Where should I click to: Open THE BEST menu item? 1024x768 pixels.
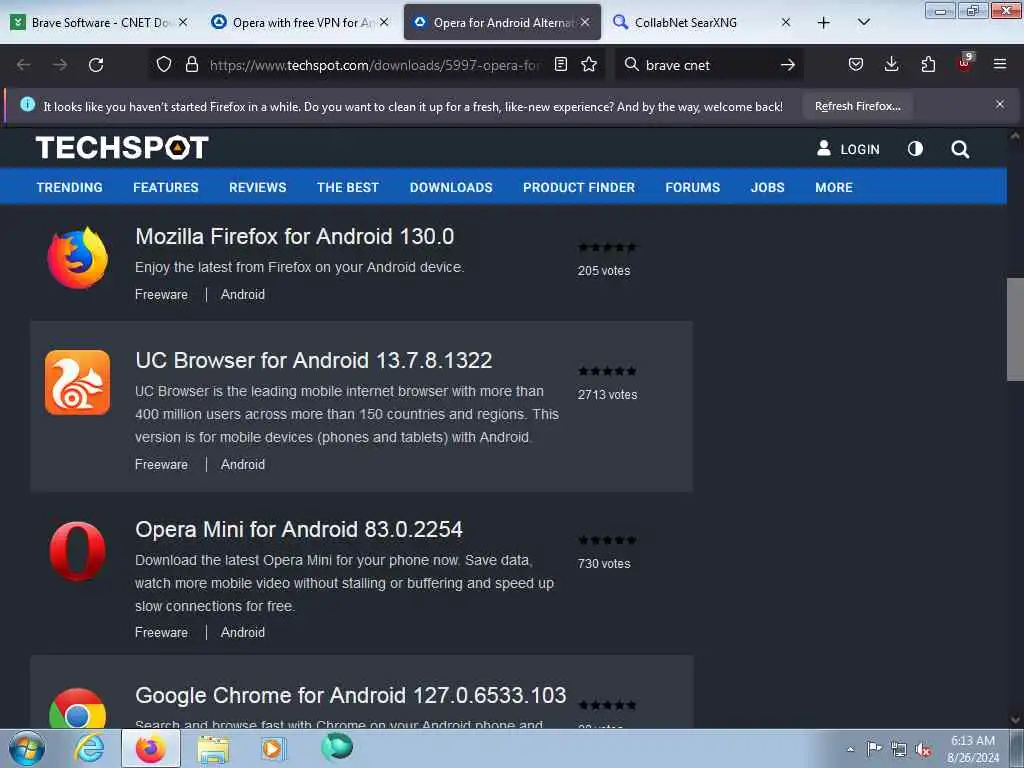click(x=347, y=187)
